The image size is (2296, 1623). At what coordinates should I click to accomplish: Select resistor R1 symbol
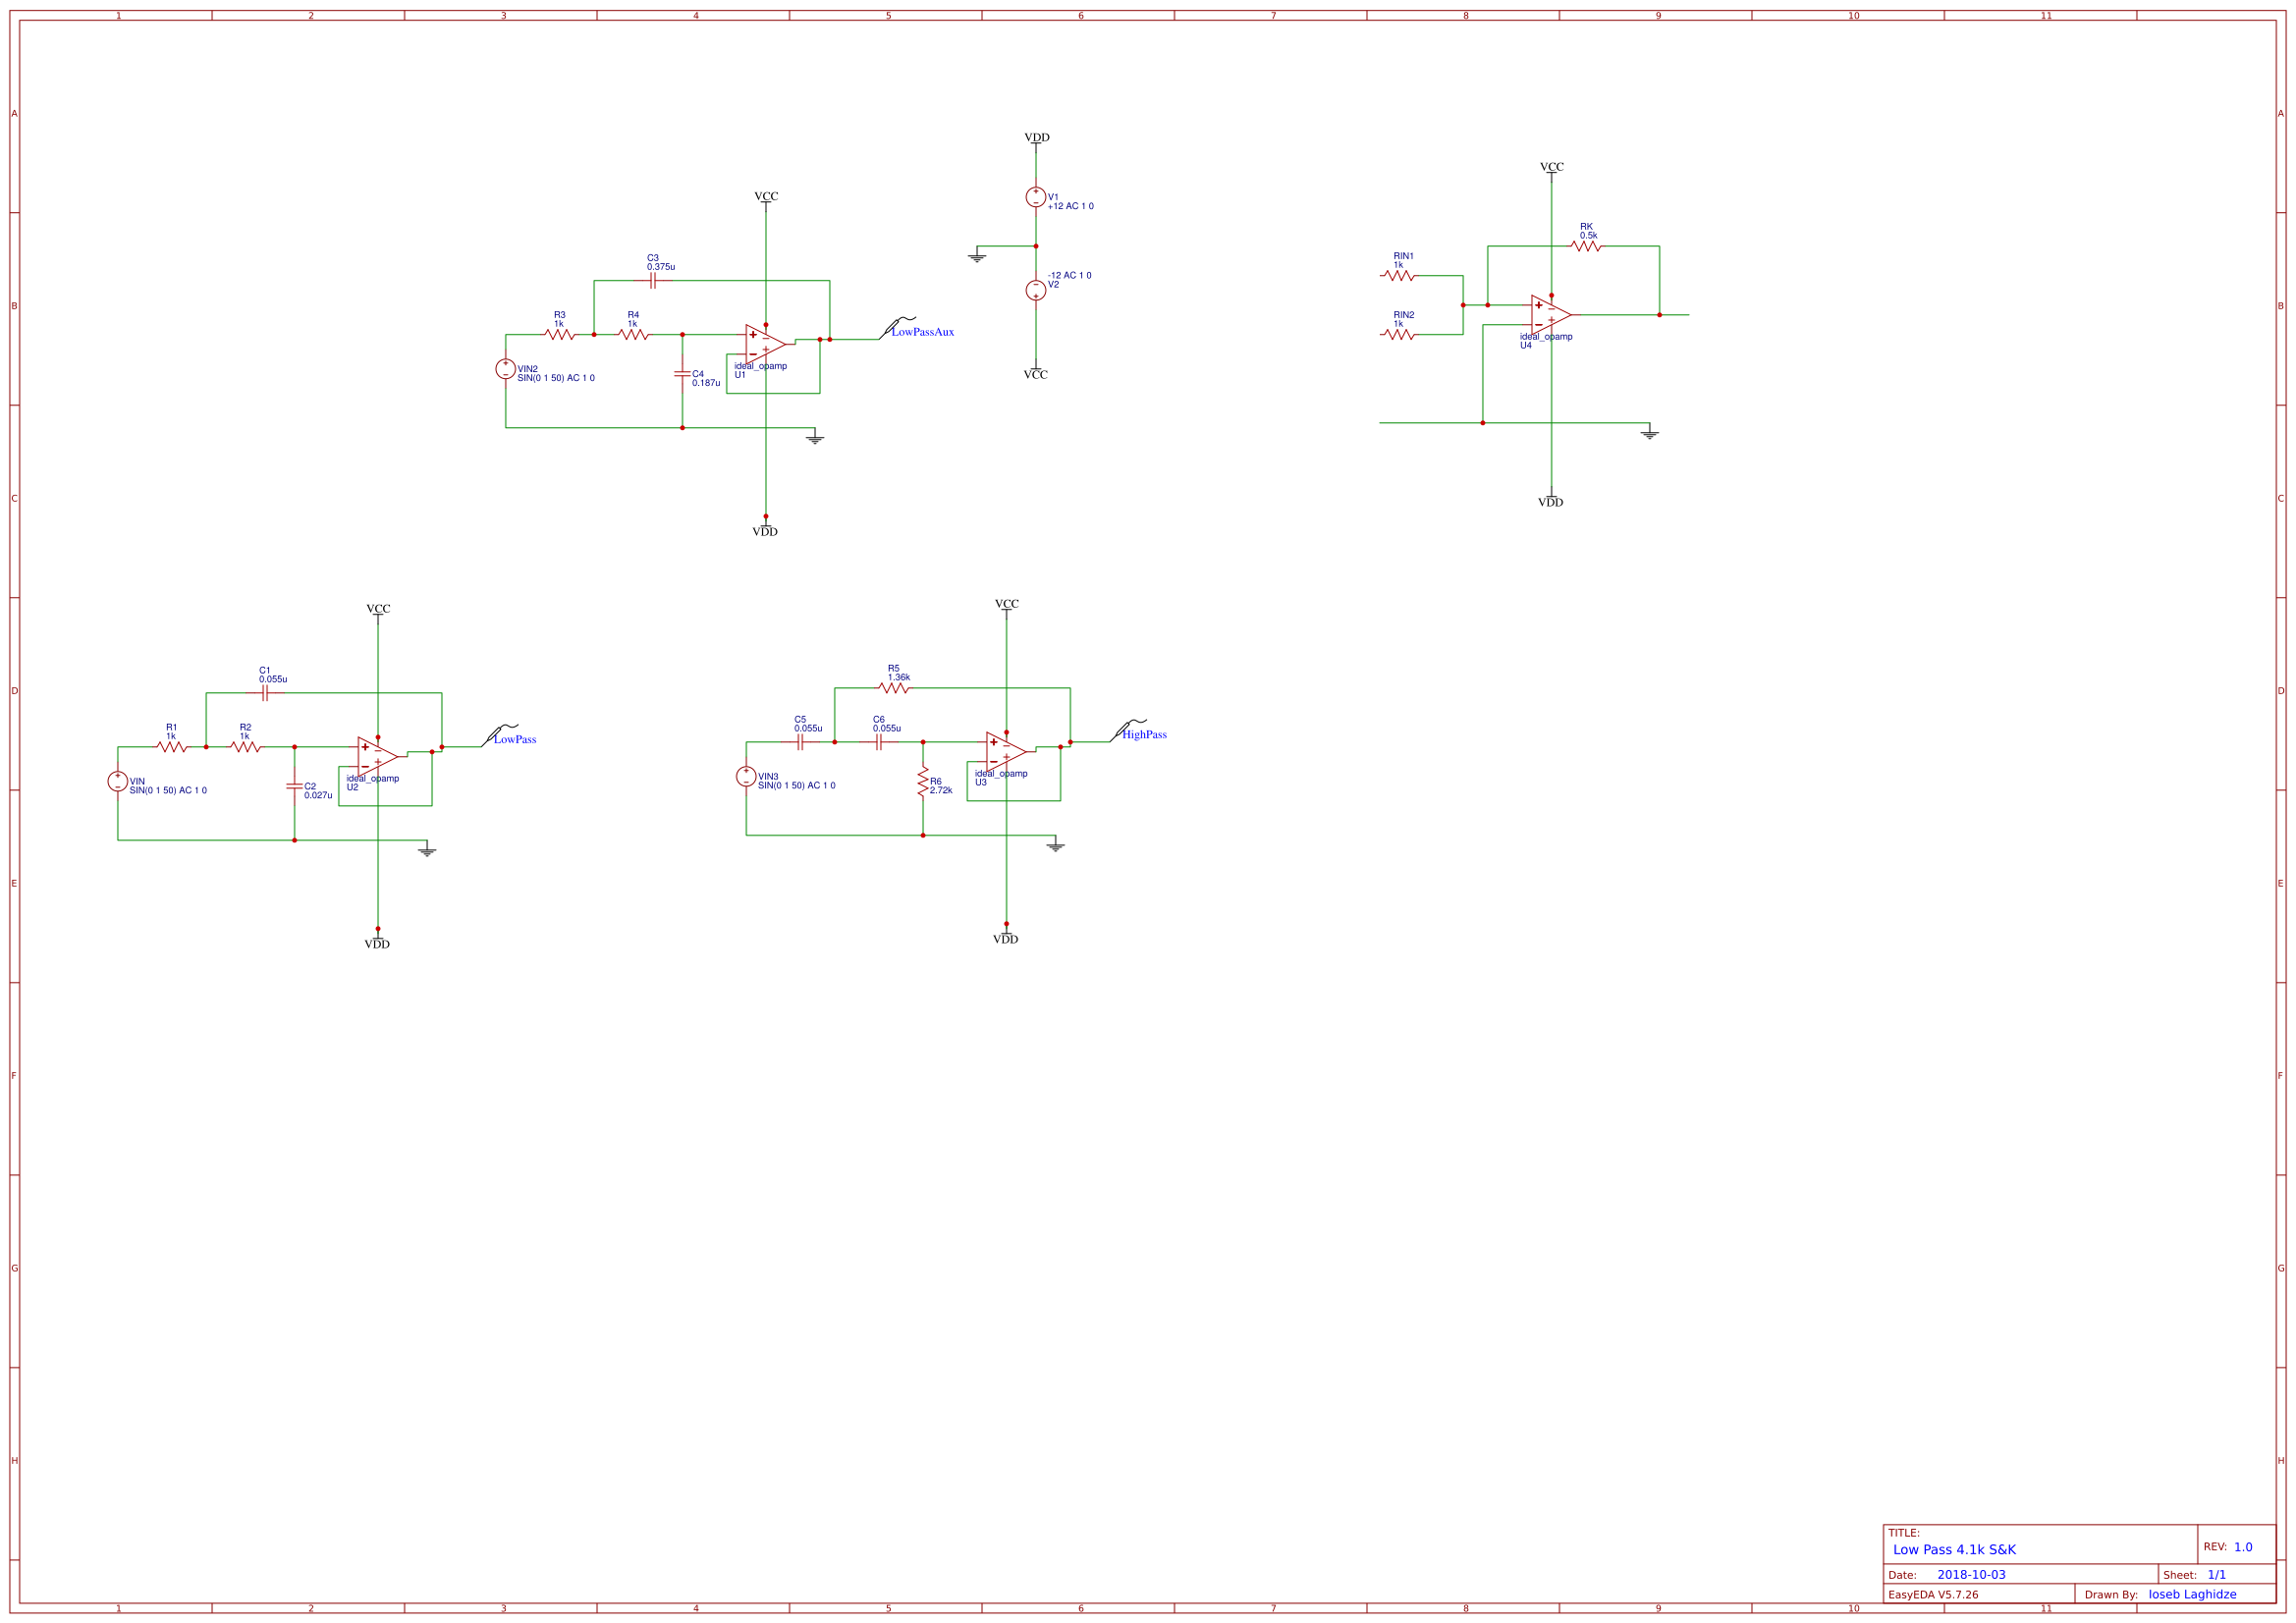click(172, 747)
